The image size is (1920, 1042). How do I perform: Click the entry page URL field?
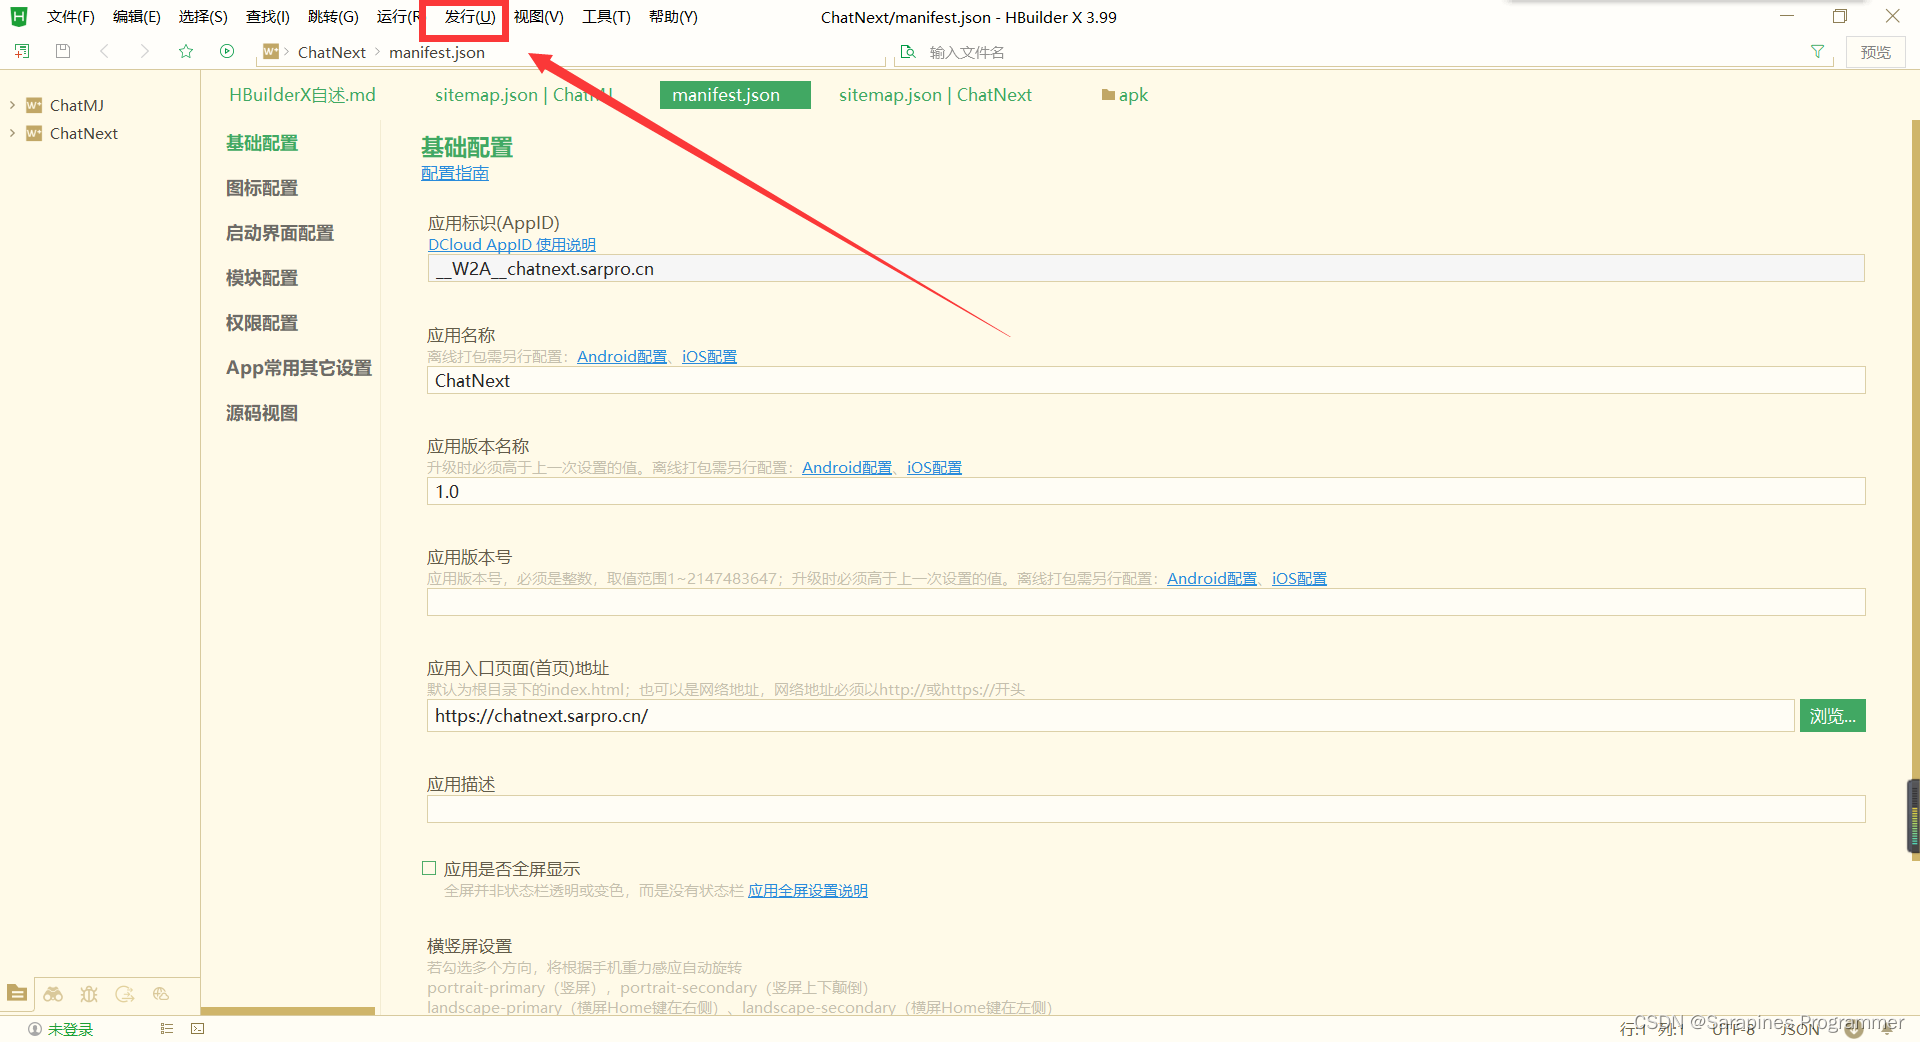tap(1111, 716)
